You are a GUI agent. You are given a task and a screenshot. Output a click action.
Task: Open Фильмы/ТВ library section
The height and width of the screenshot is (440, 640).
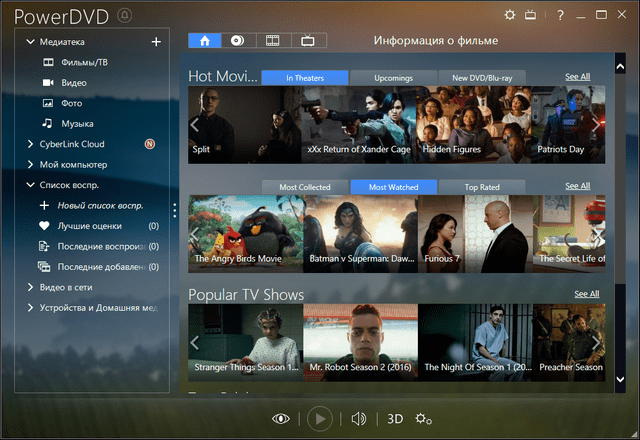click(x=84, y=62)
